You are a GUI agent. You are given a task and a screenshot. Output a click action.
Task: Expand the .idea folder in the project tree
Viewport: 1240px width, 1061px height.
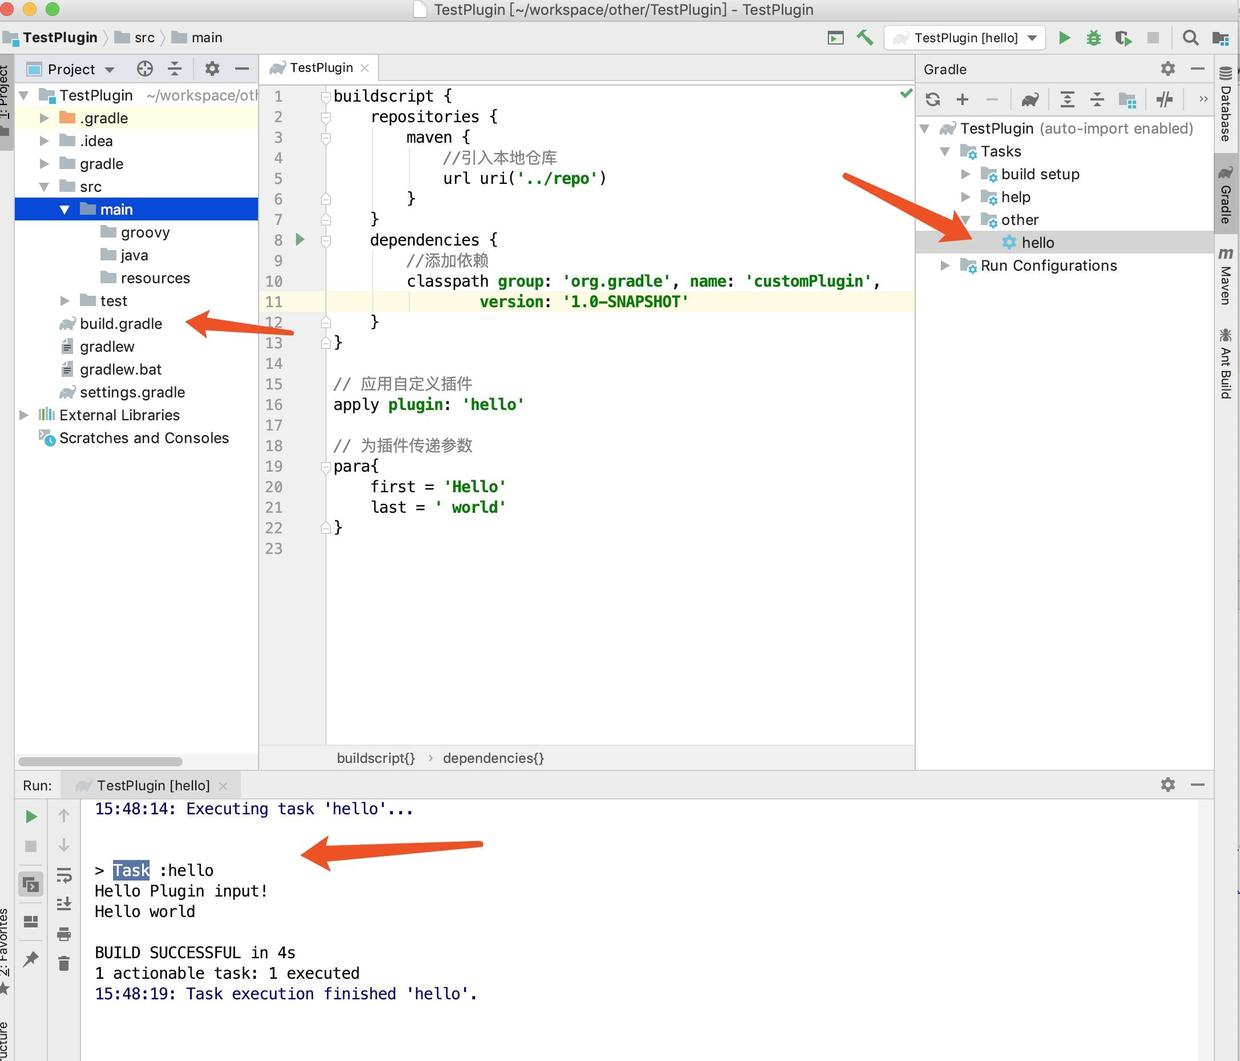tap(44, 141)
